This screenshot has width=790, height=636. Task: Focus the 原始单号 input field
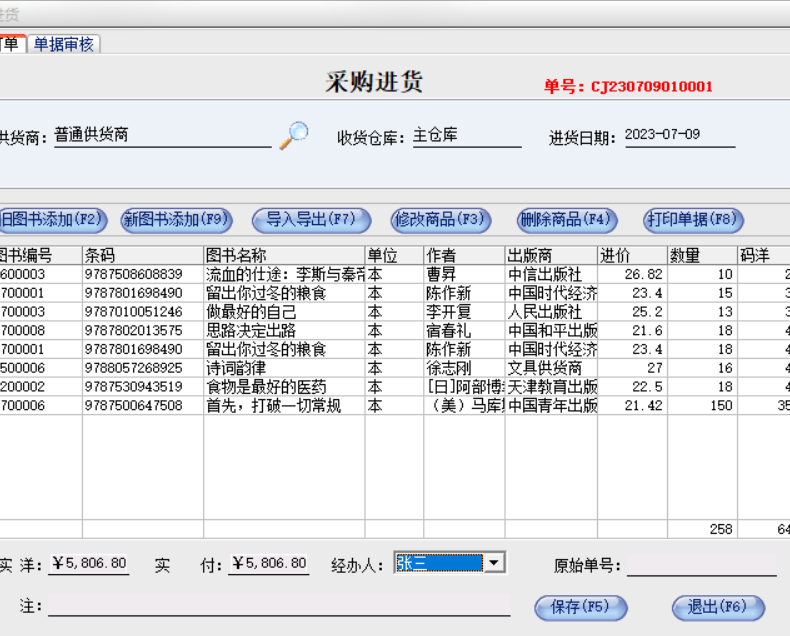click(701, 565)
